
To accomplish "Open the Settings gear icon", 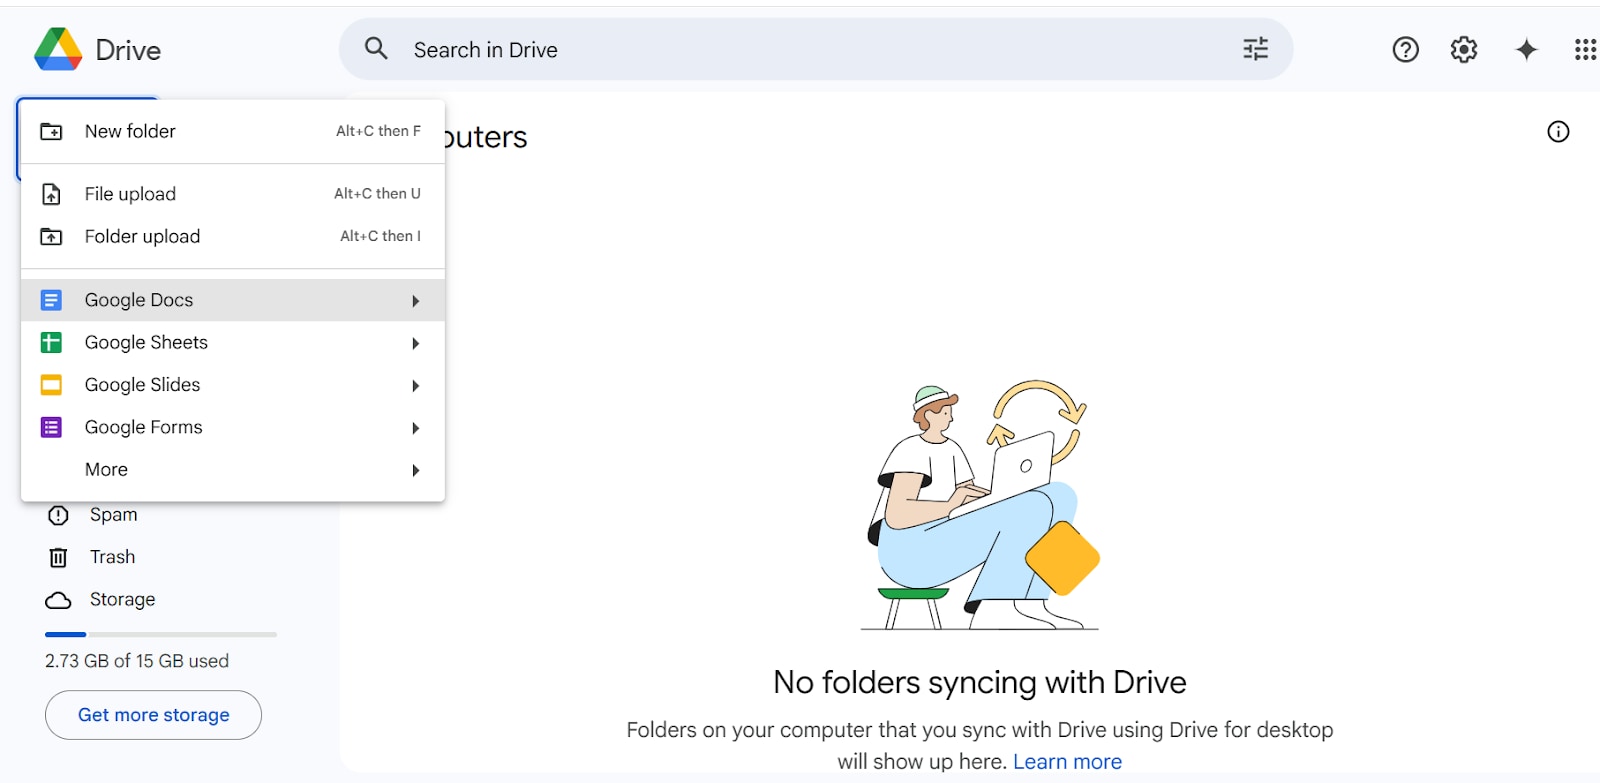I will [1464, 49].
